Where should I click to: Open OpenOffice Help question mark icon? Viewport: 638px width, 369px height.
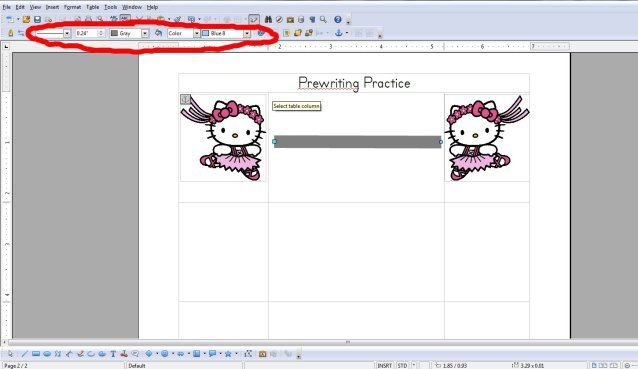338,19
